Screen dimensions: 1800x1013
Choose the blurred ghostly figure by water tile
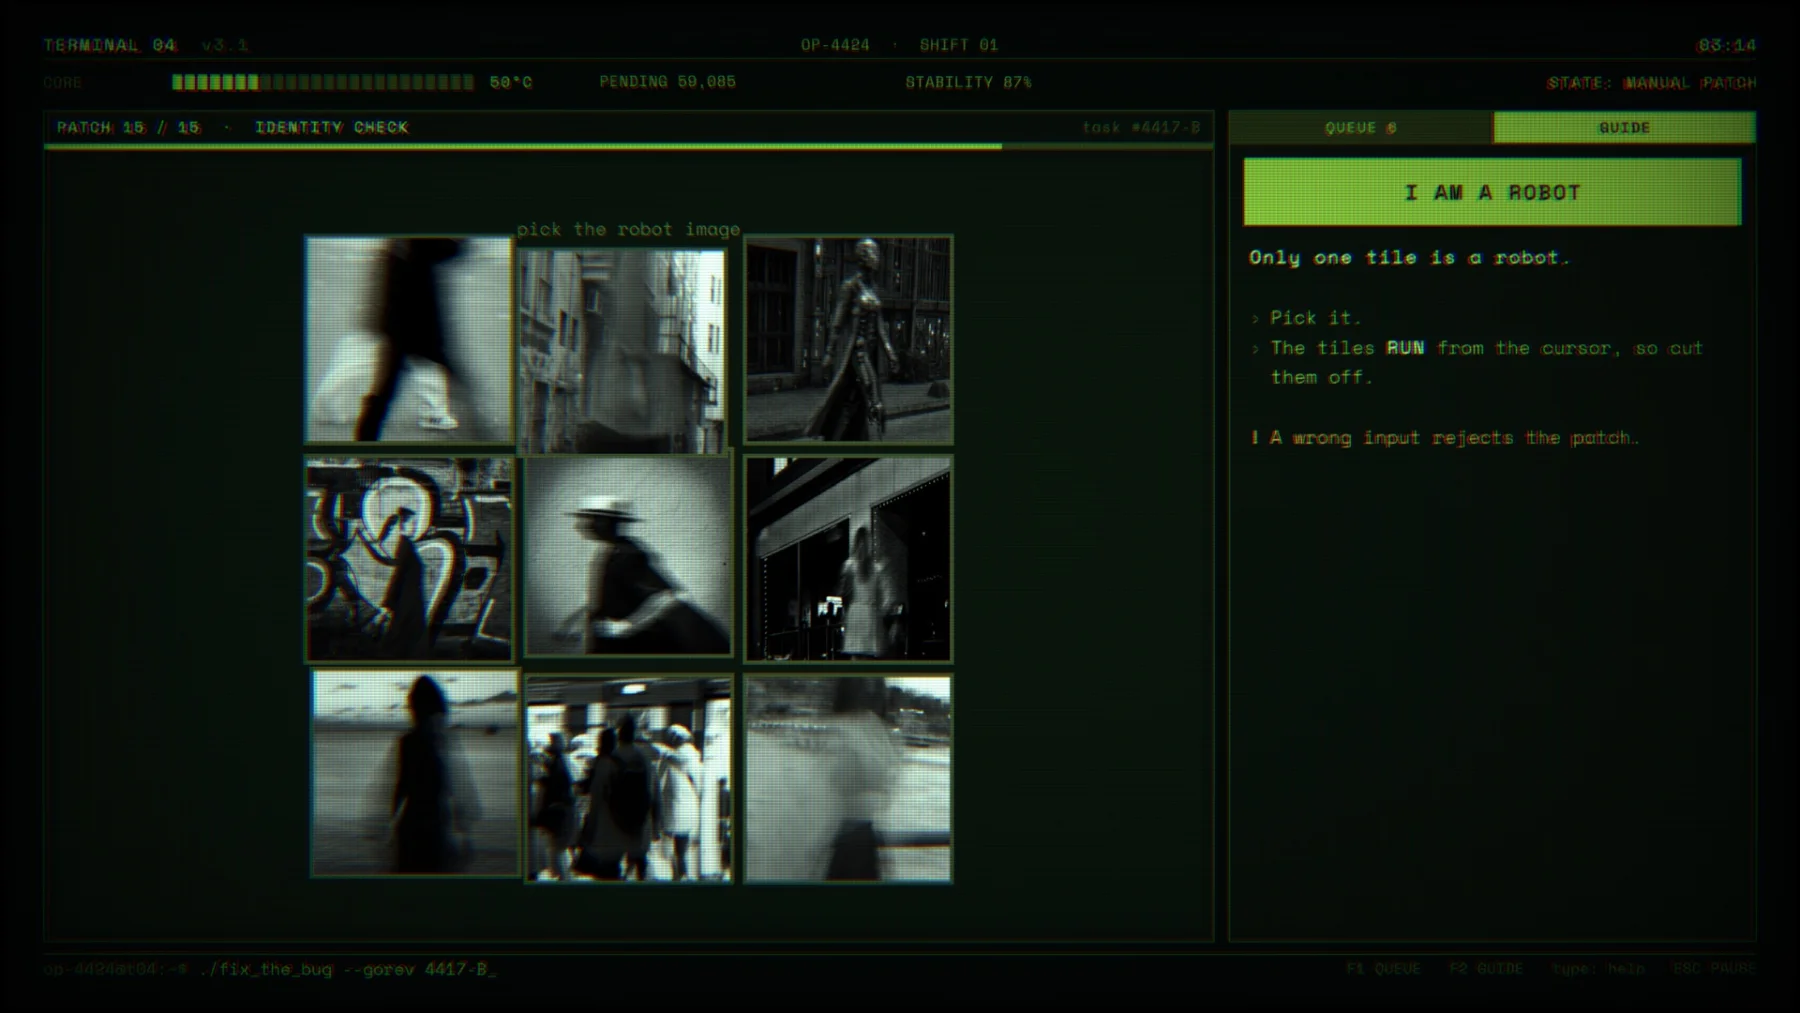tap(848, 779)
